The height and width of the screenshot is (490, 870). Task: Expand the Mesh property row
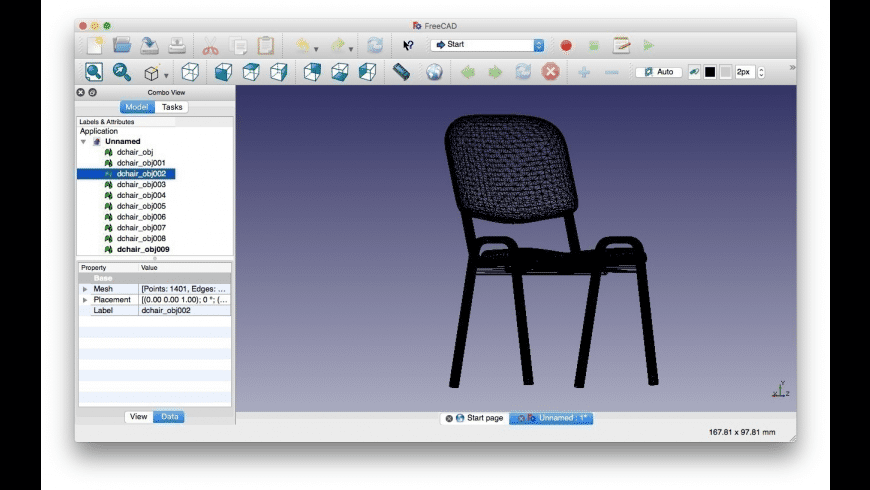click(x=85, y=289)
